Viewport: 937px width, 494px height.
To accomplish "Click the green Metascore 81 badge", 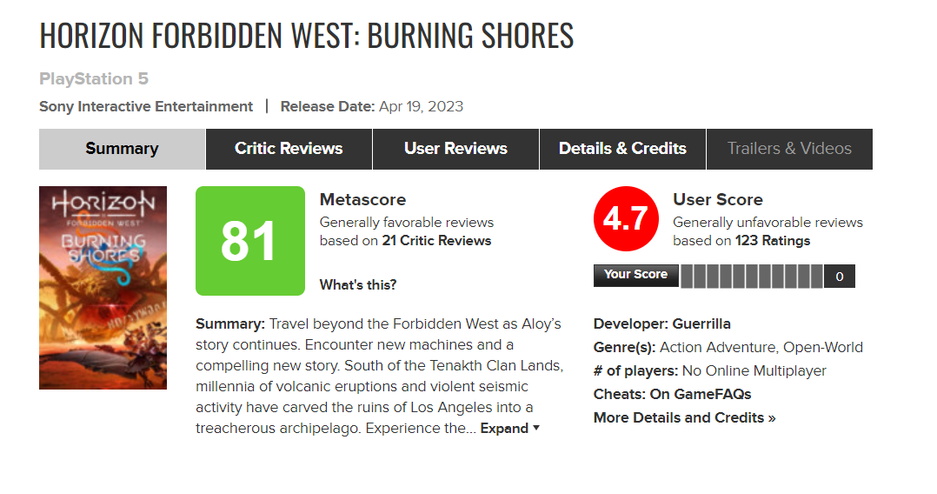I will [250, 241].
